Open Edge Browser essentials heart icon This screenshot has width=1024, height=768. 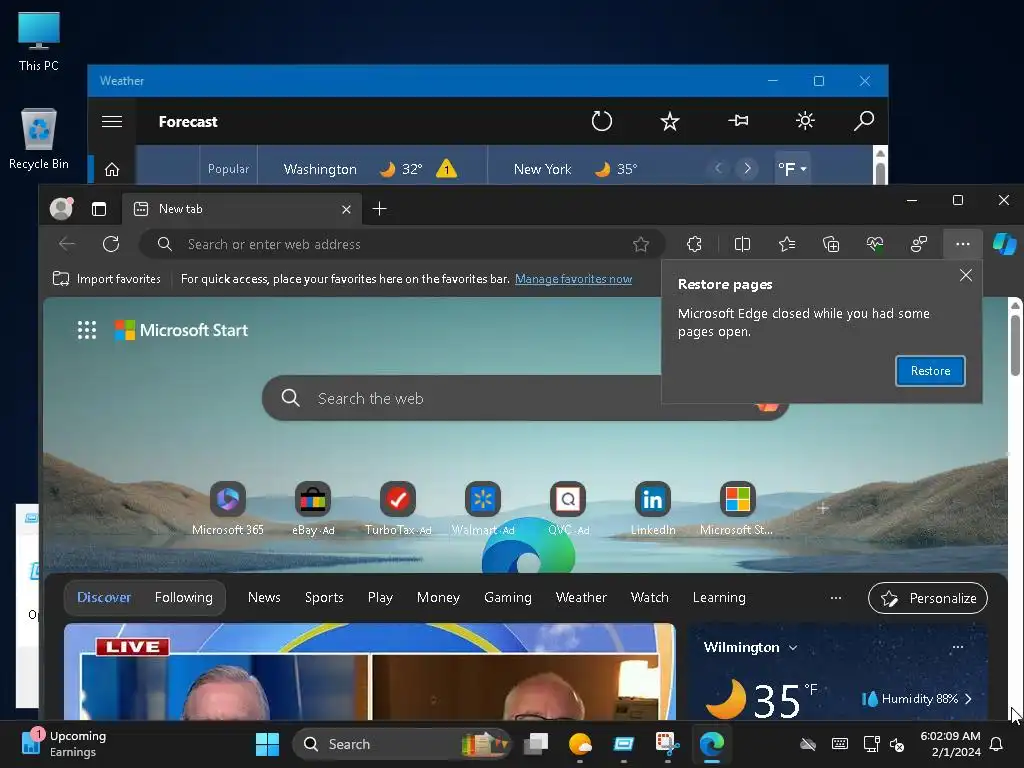click(x=875, y=244)
